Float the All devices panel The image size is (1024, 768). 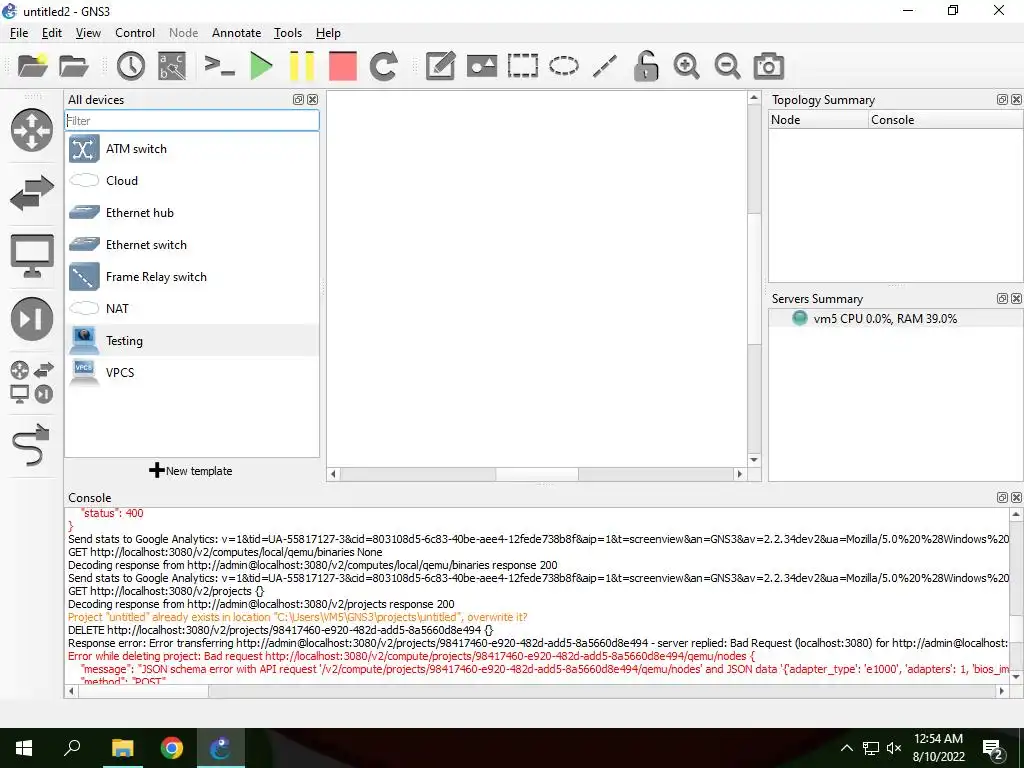298,99
